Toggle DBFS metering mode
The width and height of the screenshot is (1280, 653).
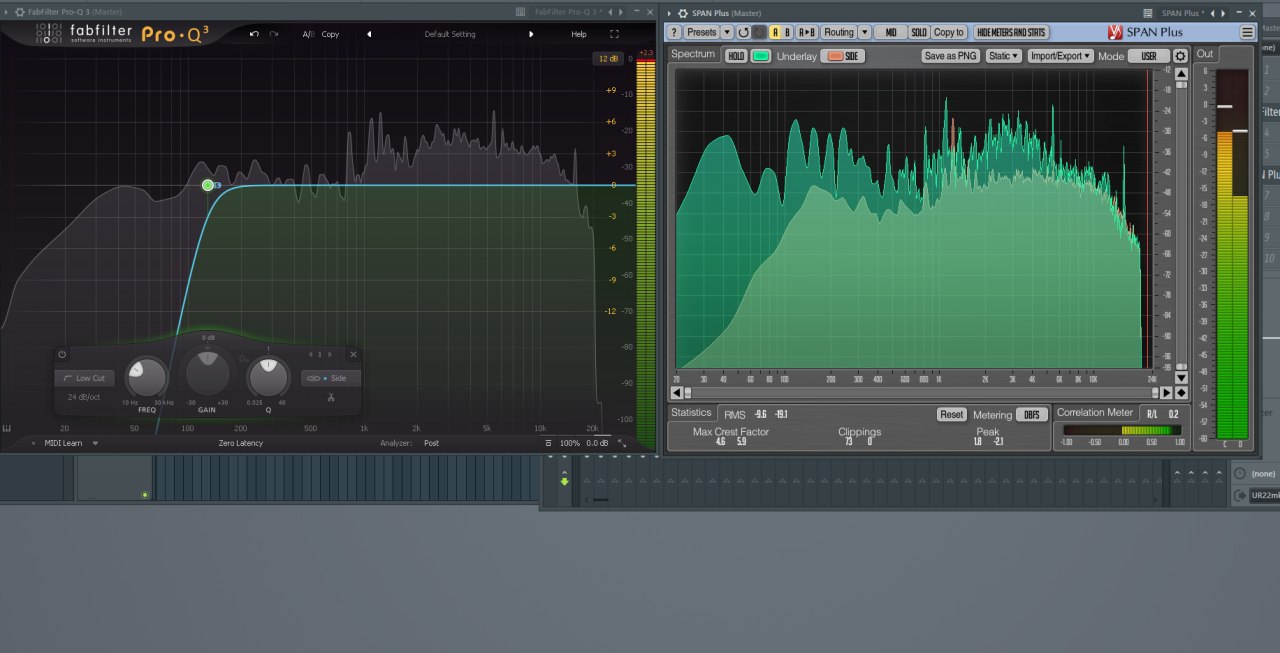(1031, 415)
